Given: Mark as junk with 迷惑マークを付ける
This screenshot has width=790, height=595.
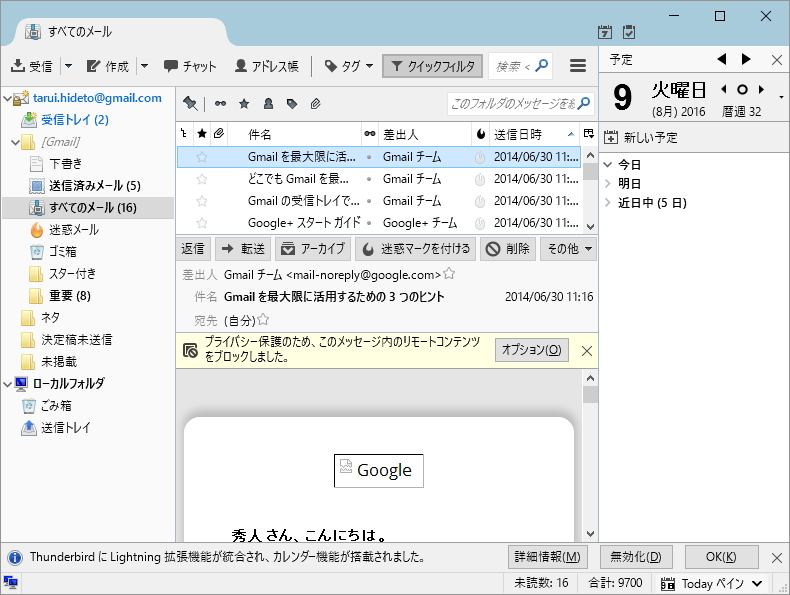Looking at the screenshot, I should coord(416,249).
